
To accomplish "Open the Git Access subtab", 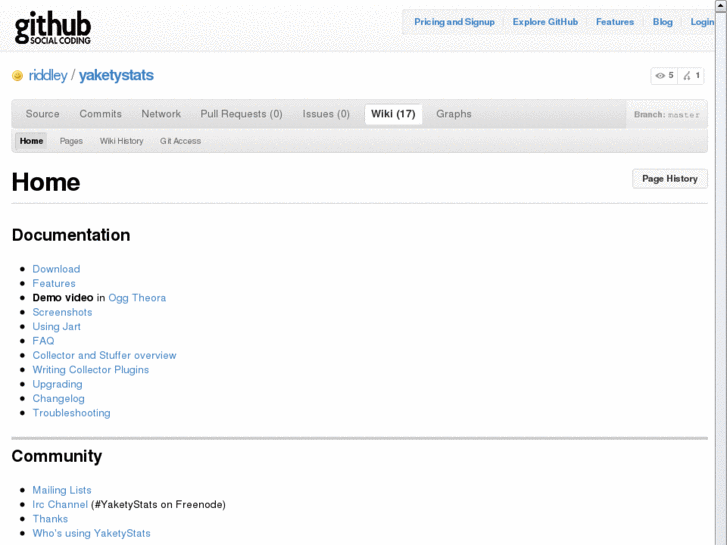I will [x=180, y=141].
